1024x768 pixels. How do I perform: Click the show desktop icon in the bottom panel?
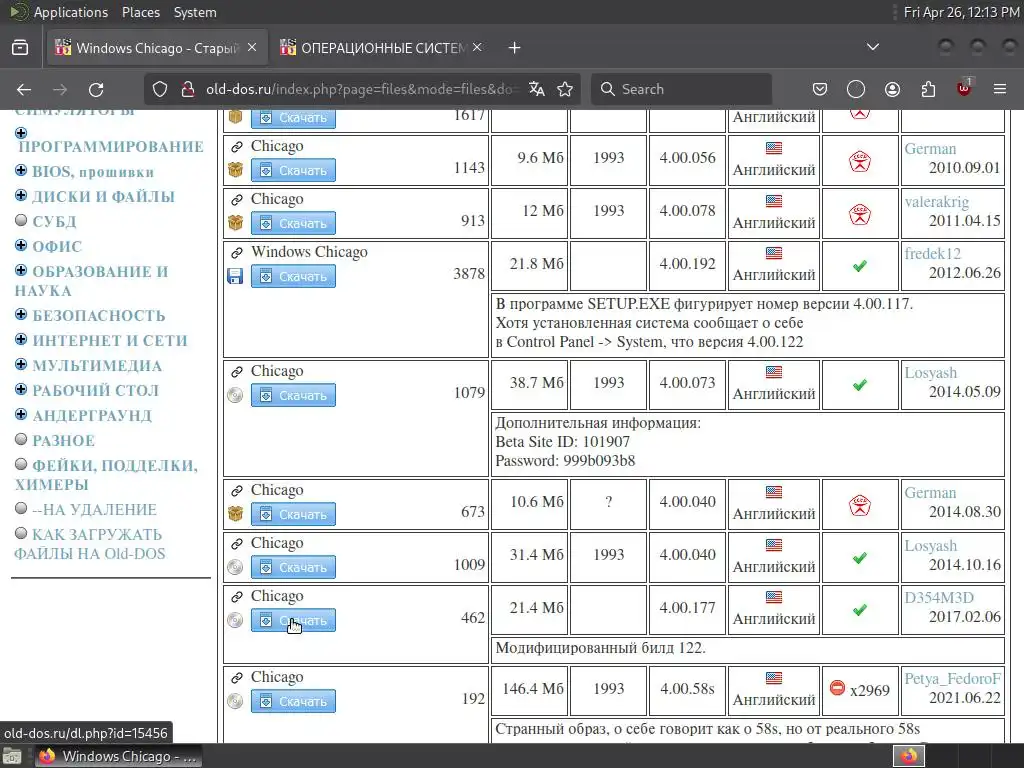12,756
